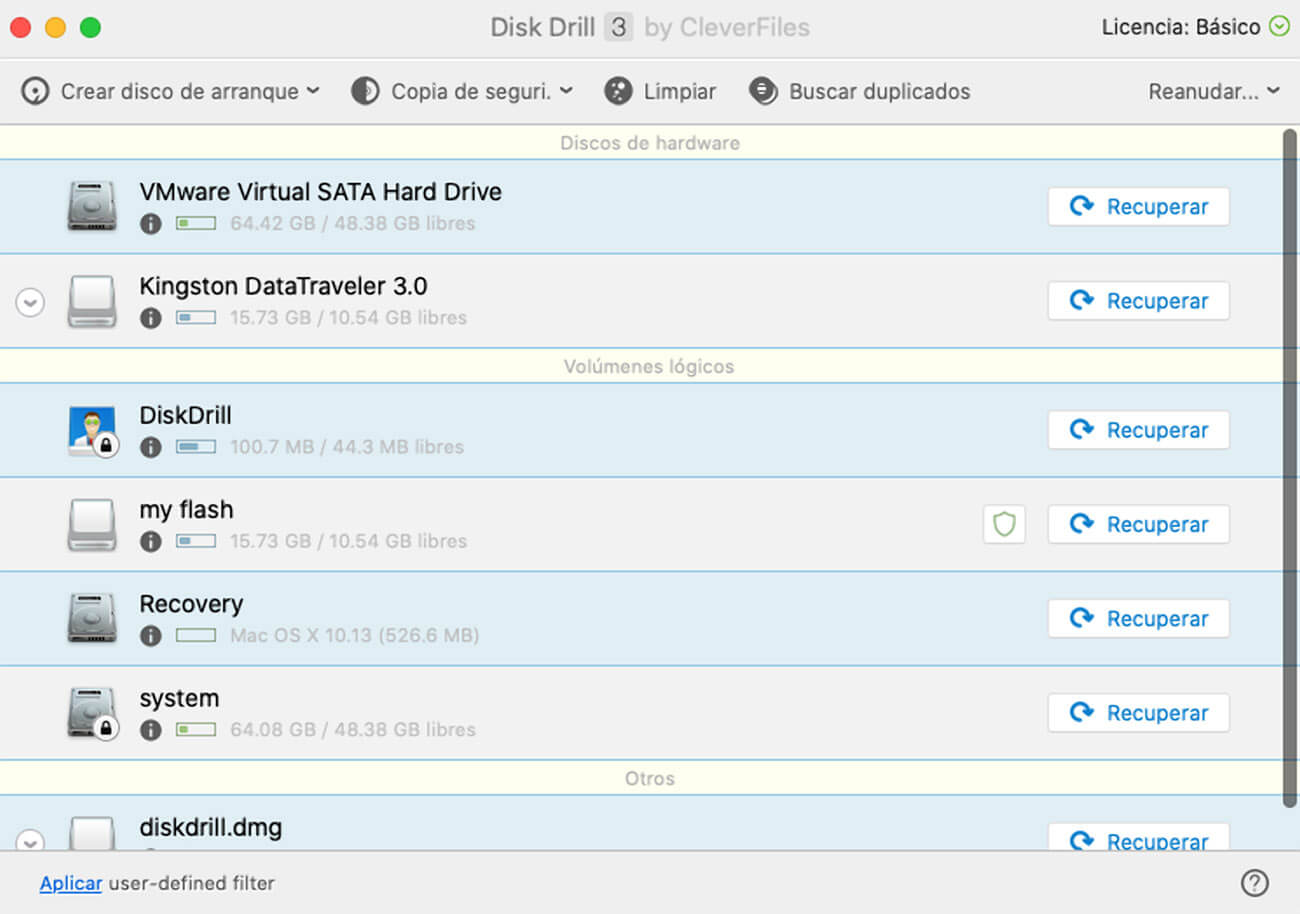Click Recuperar for the Recovery volume
The width and height of the screenshot is (1300, 914).
1138,619
